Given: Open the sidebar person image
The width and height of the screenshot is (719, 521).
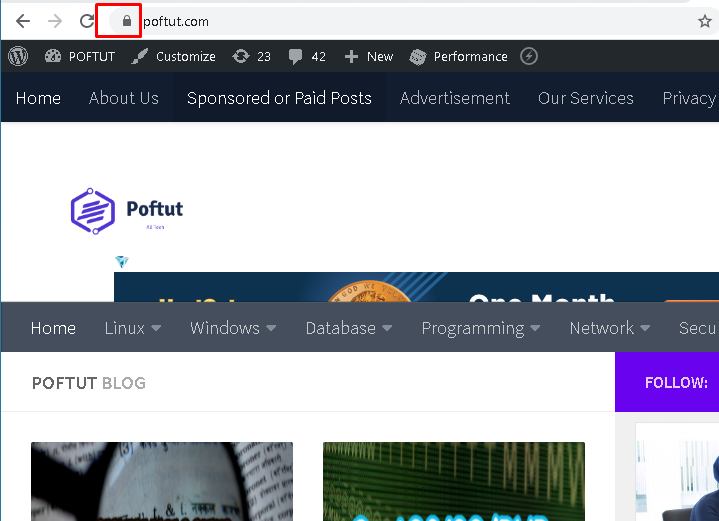Looking at the screenshot, I should point(678,472).
